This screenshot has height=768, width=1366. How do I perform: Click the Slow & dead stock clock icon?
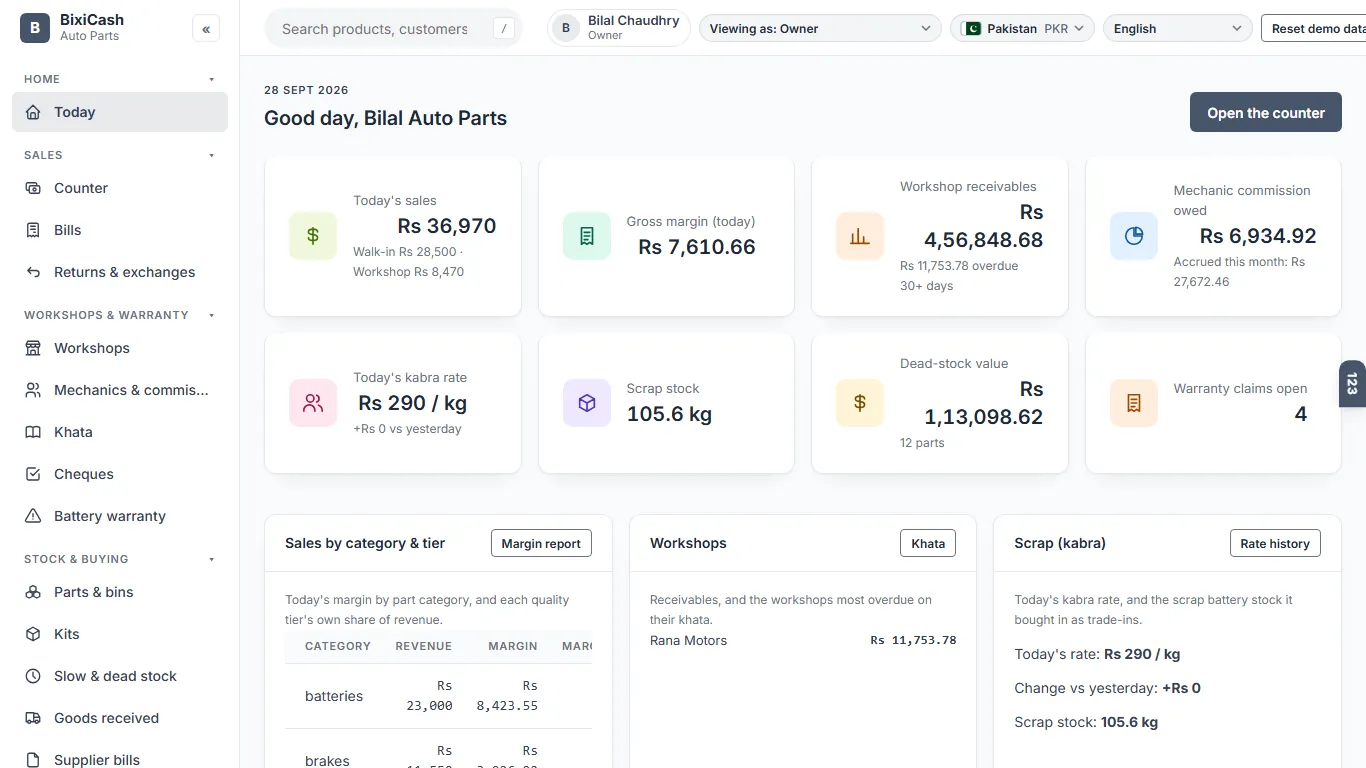point(33,676)
